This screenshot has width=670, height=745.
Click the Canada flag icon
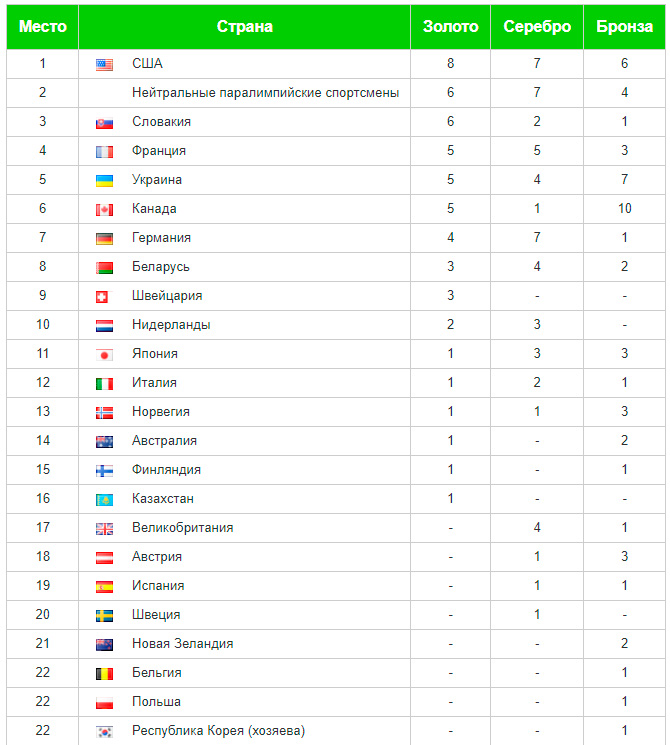[104, 210]
